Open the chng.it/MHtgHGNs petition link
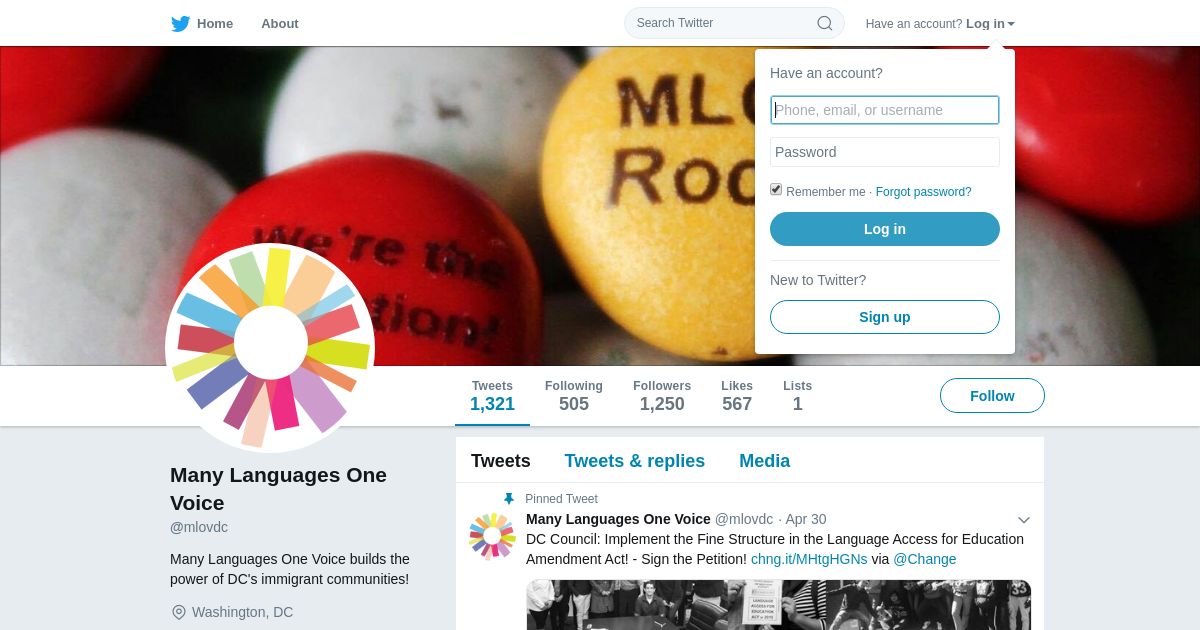Screen dimensions: 1200x630 tap(809, 559)
